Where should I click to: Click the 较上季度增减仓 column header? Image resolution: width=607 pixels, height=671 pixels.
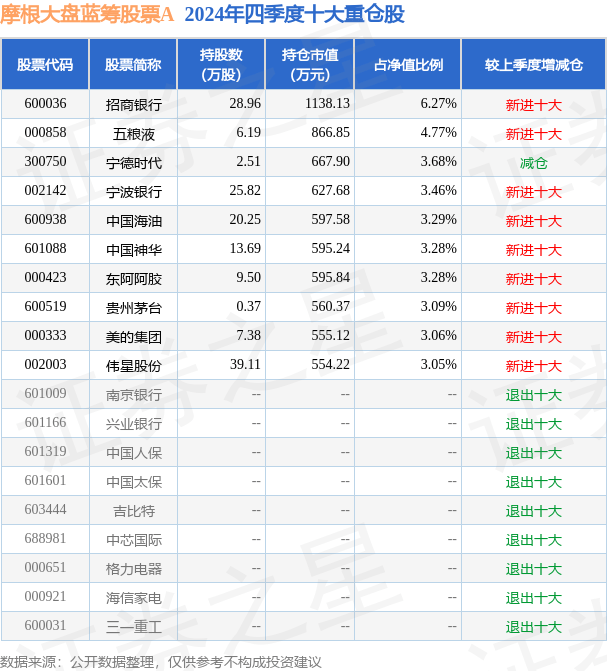pos(533,65)
